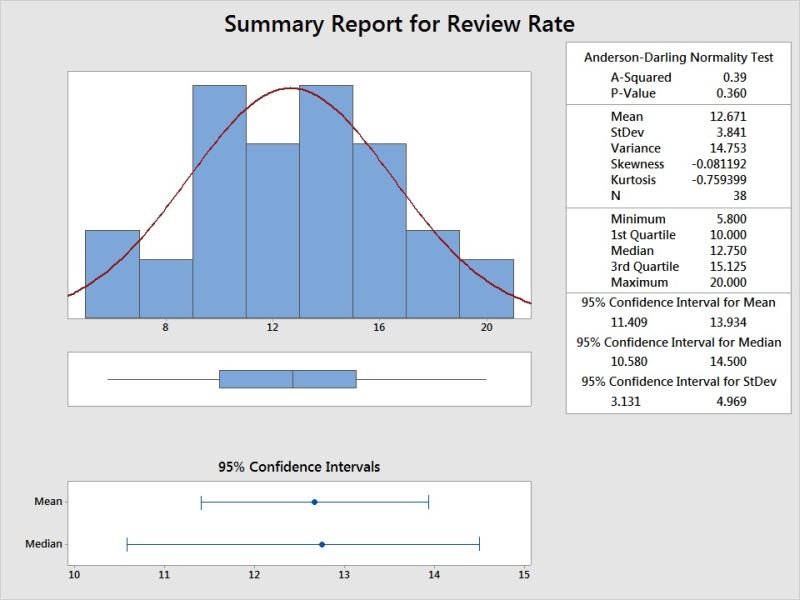Select the rightmost histogram bar near 20
The width and height of the screenshot is (800, 600).
click(x=486, y=288)
